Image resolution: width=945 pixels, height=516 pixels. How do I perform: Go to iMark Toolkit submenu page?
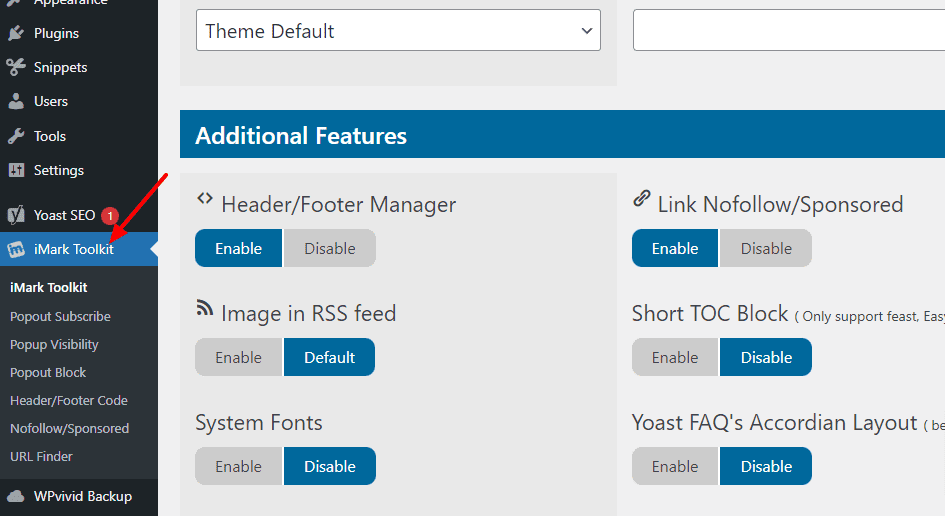click(49, 288)
